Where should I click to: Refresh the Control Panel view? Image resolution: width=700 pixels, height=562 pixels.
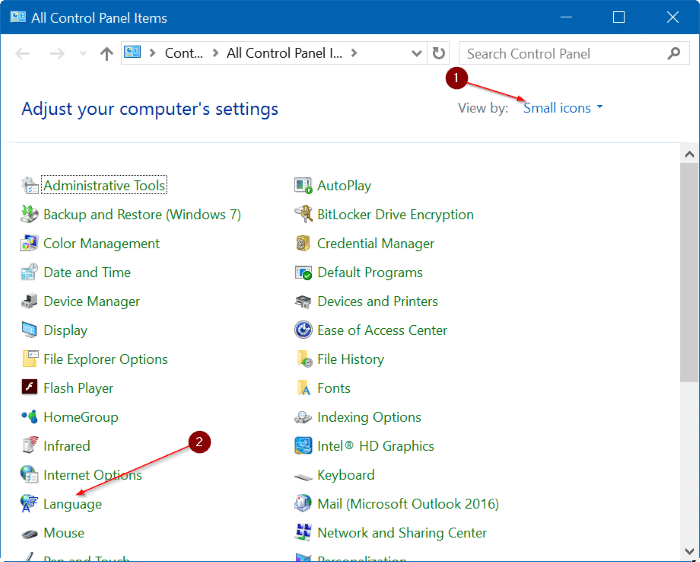pos(438,54)
